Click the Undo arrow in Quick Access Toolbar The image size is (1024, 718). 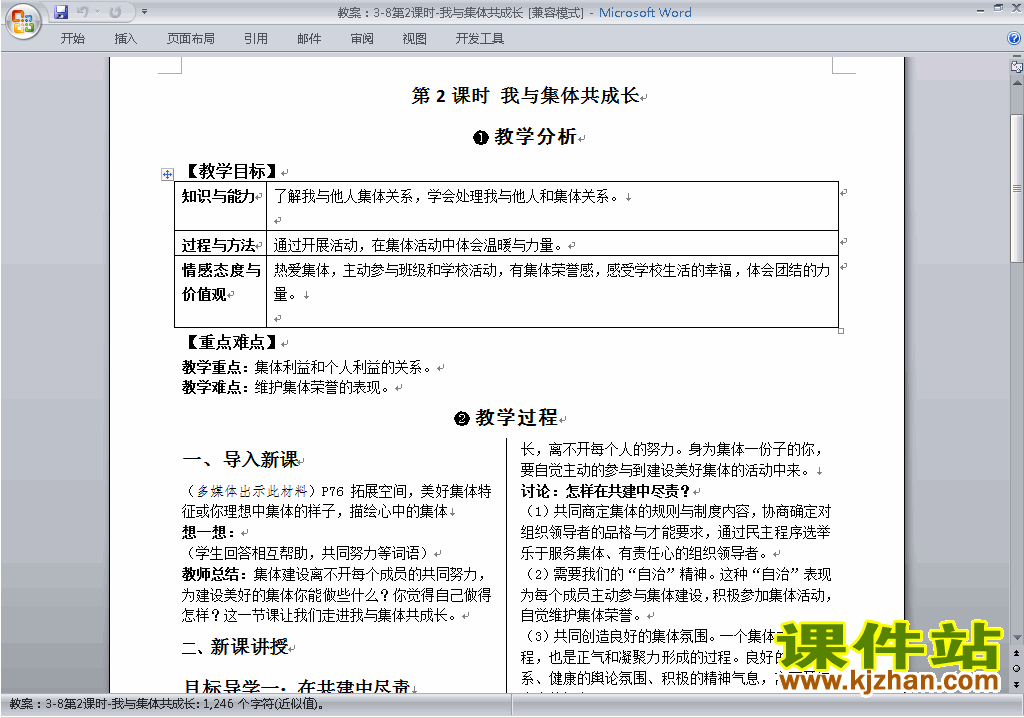[82, 12]
